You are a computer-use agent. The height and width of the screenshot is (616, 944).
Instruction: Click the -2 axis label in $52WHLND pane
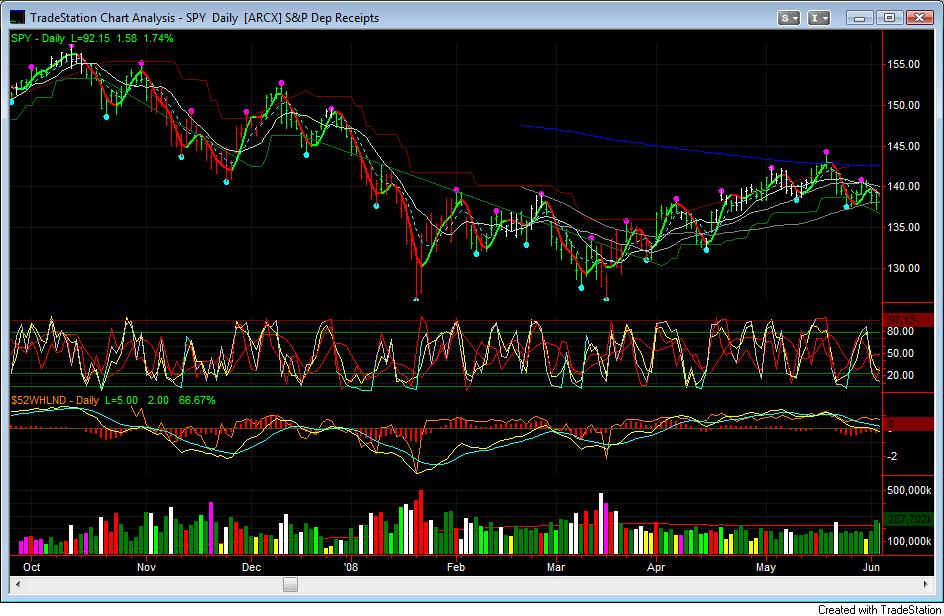[892, 456]
